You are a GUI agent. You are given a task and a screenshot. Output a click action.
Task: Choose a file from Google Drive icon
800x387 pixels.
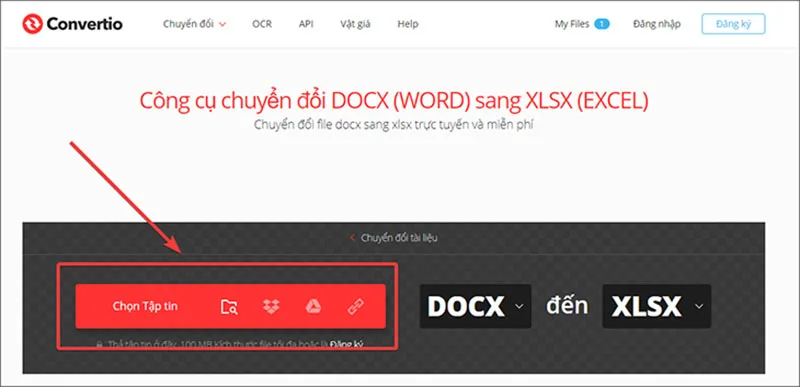point(313,306)
